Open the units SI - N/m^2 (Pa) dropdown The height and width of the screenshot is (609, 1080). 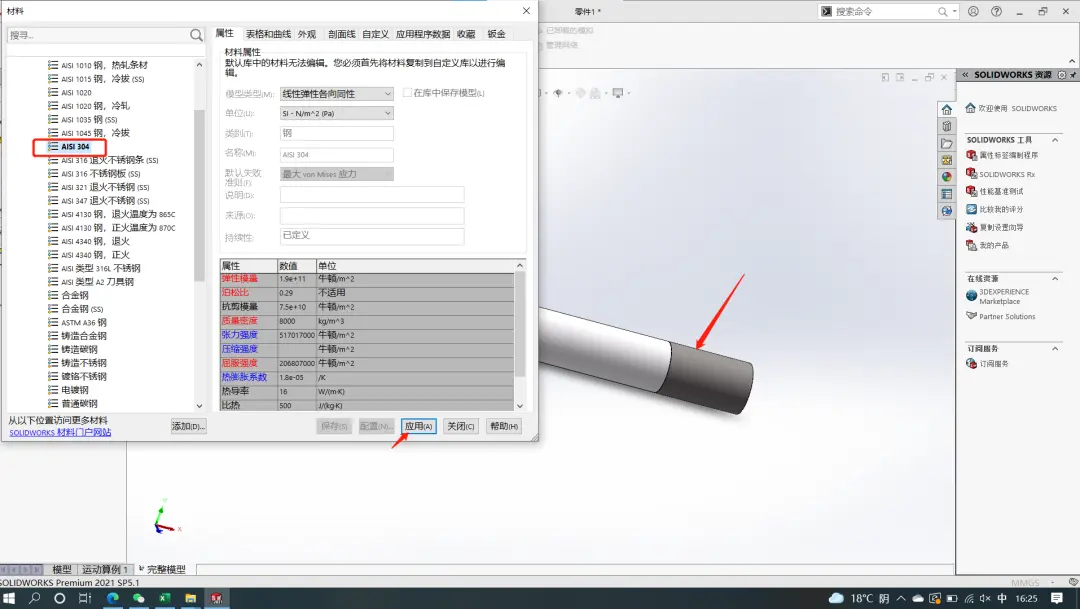pos(337,113)
